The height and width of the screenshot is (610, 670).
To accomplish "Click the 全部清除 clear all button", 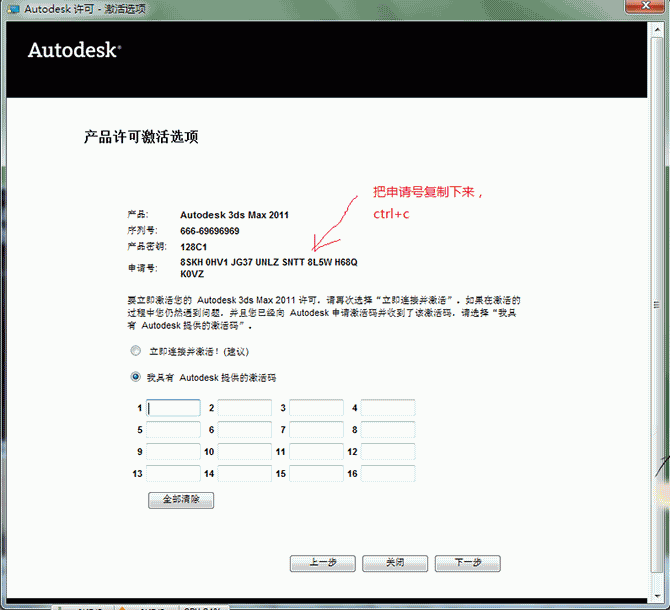I will click(181, 500).
